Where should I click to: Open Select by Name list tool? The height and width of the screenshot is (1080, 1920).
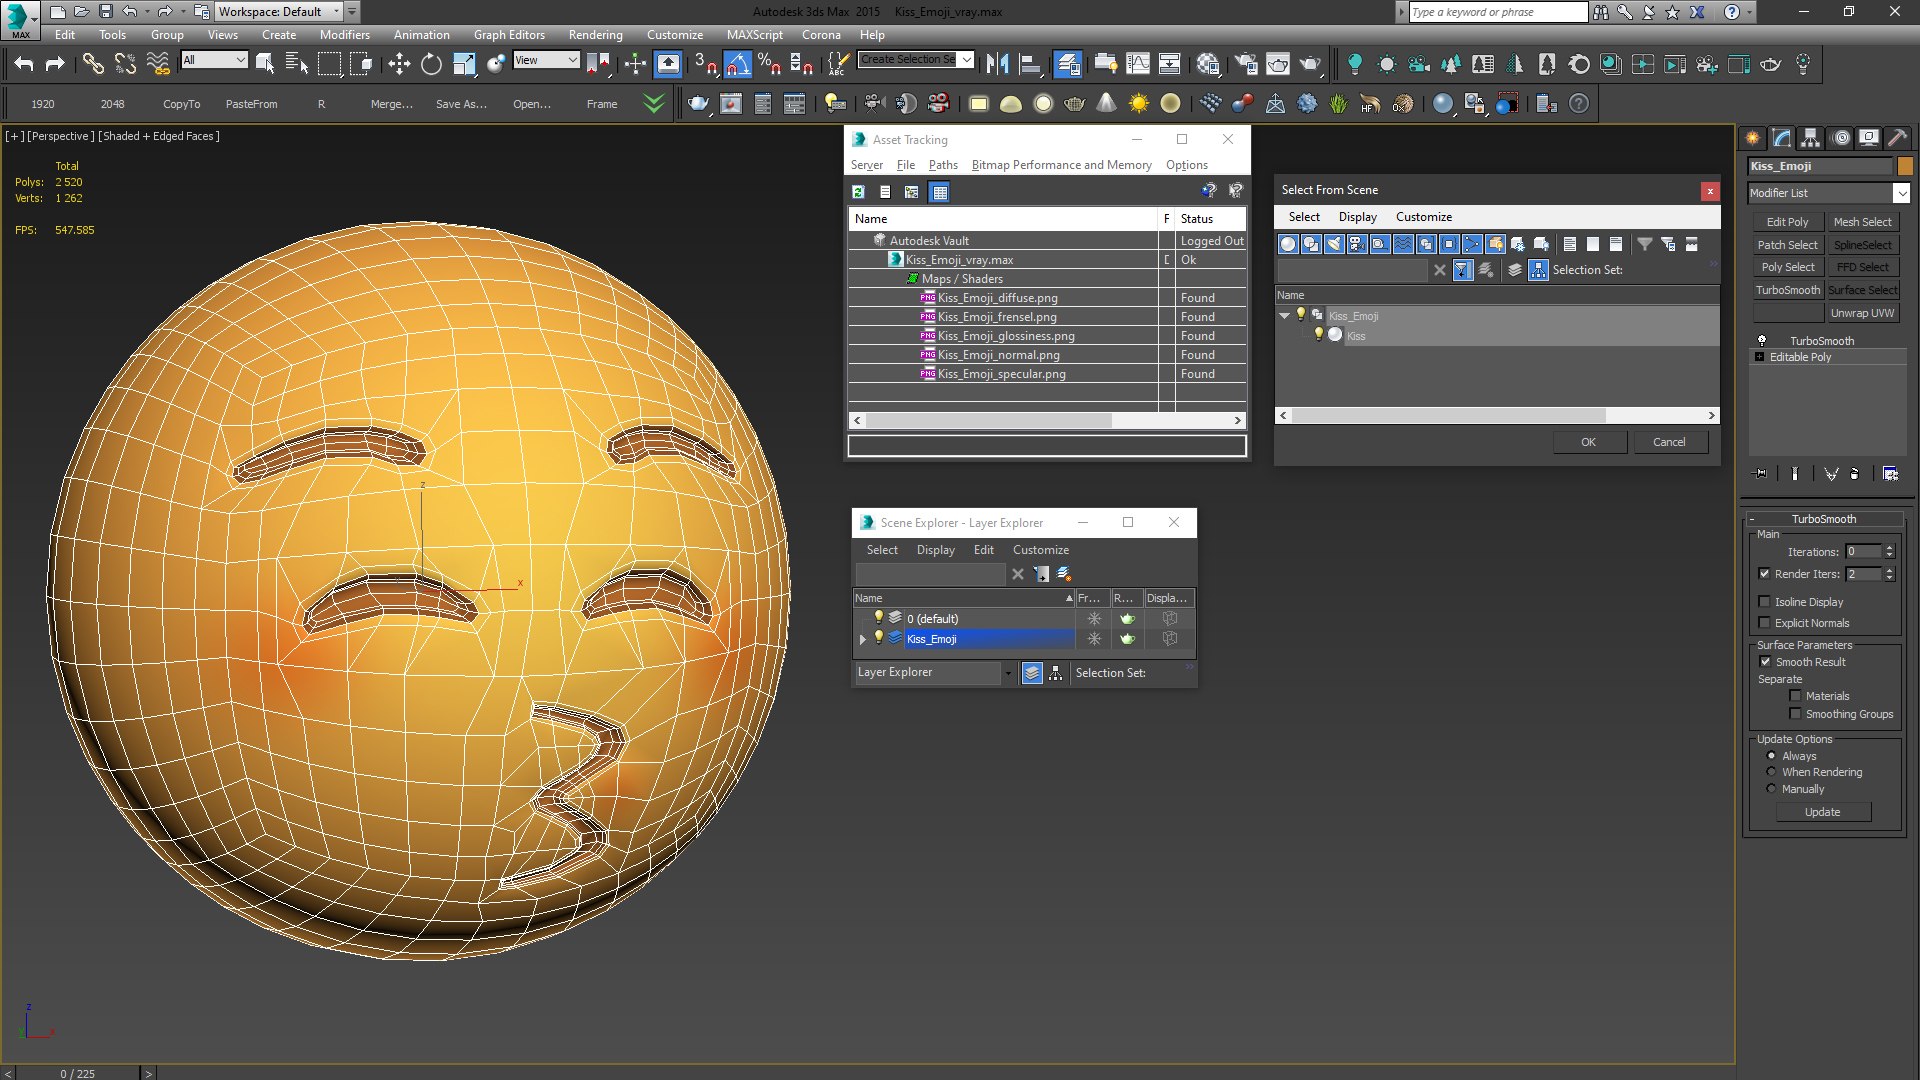click(x=297, y=64)
